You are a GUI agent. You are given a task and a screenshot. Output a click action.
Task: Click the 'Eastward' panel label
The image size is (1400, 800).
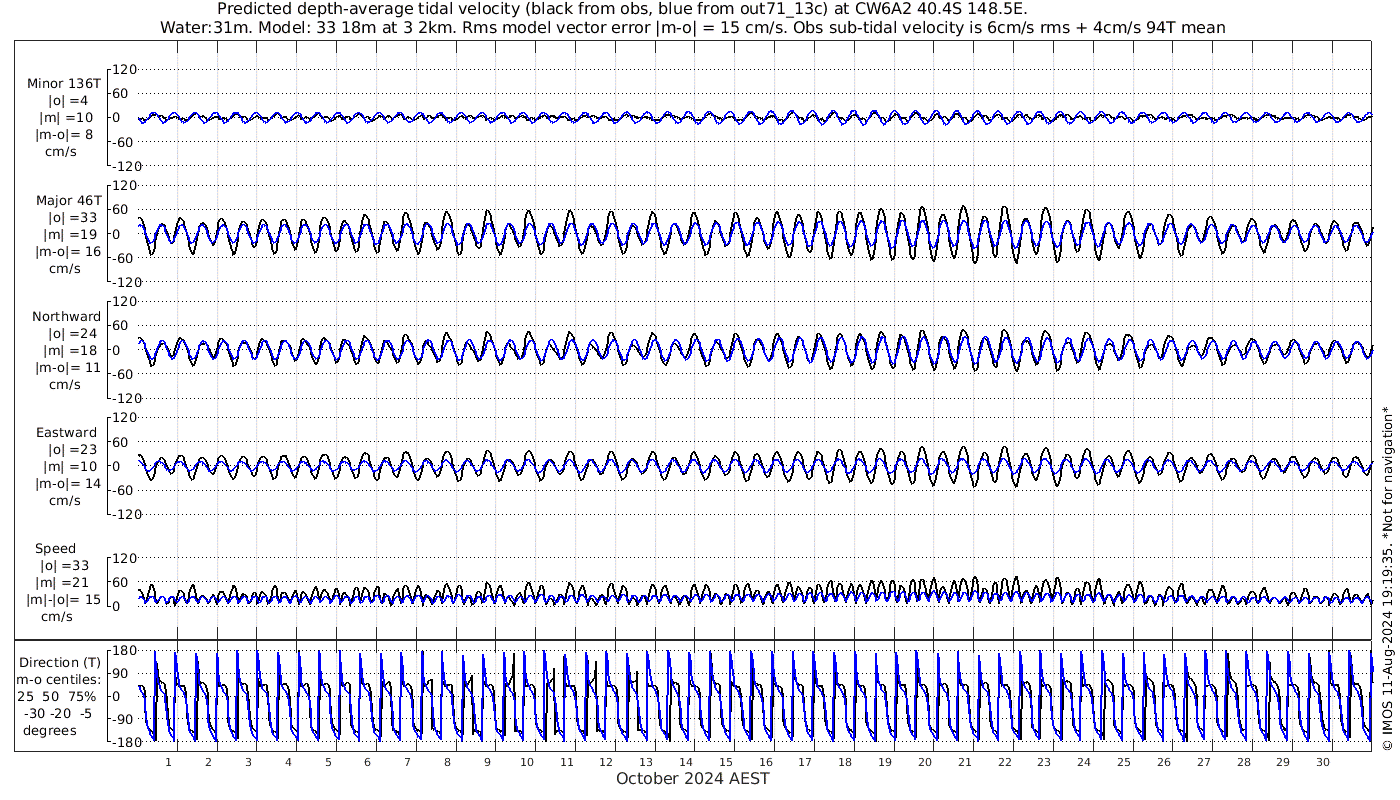point(66,433)
